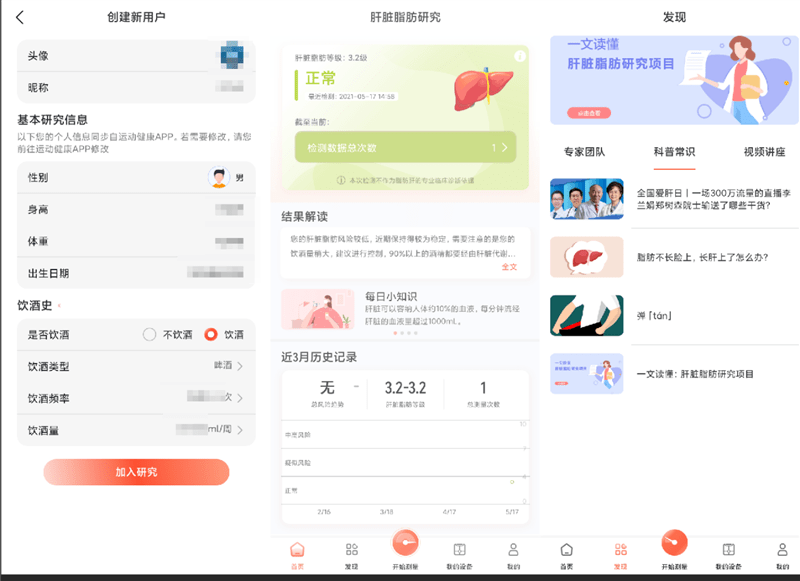Tap the back arrow on 创建新用户
800x581 pixels.
(21, 17)
